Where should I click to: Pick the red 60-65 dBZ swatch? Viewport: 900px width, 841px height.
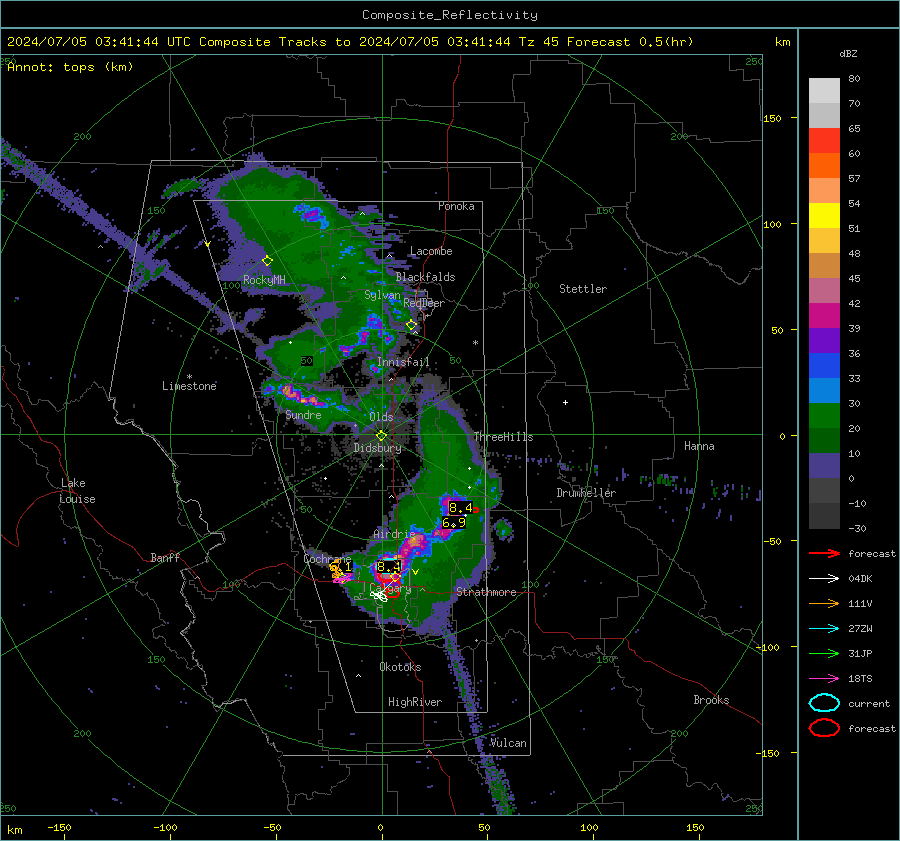(824, 141)
